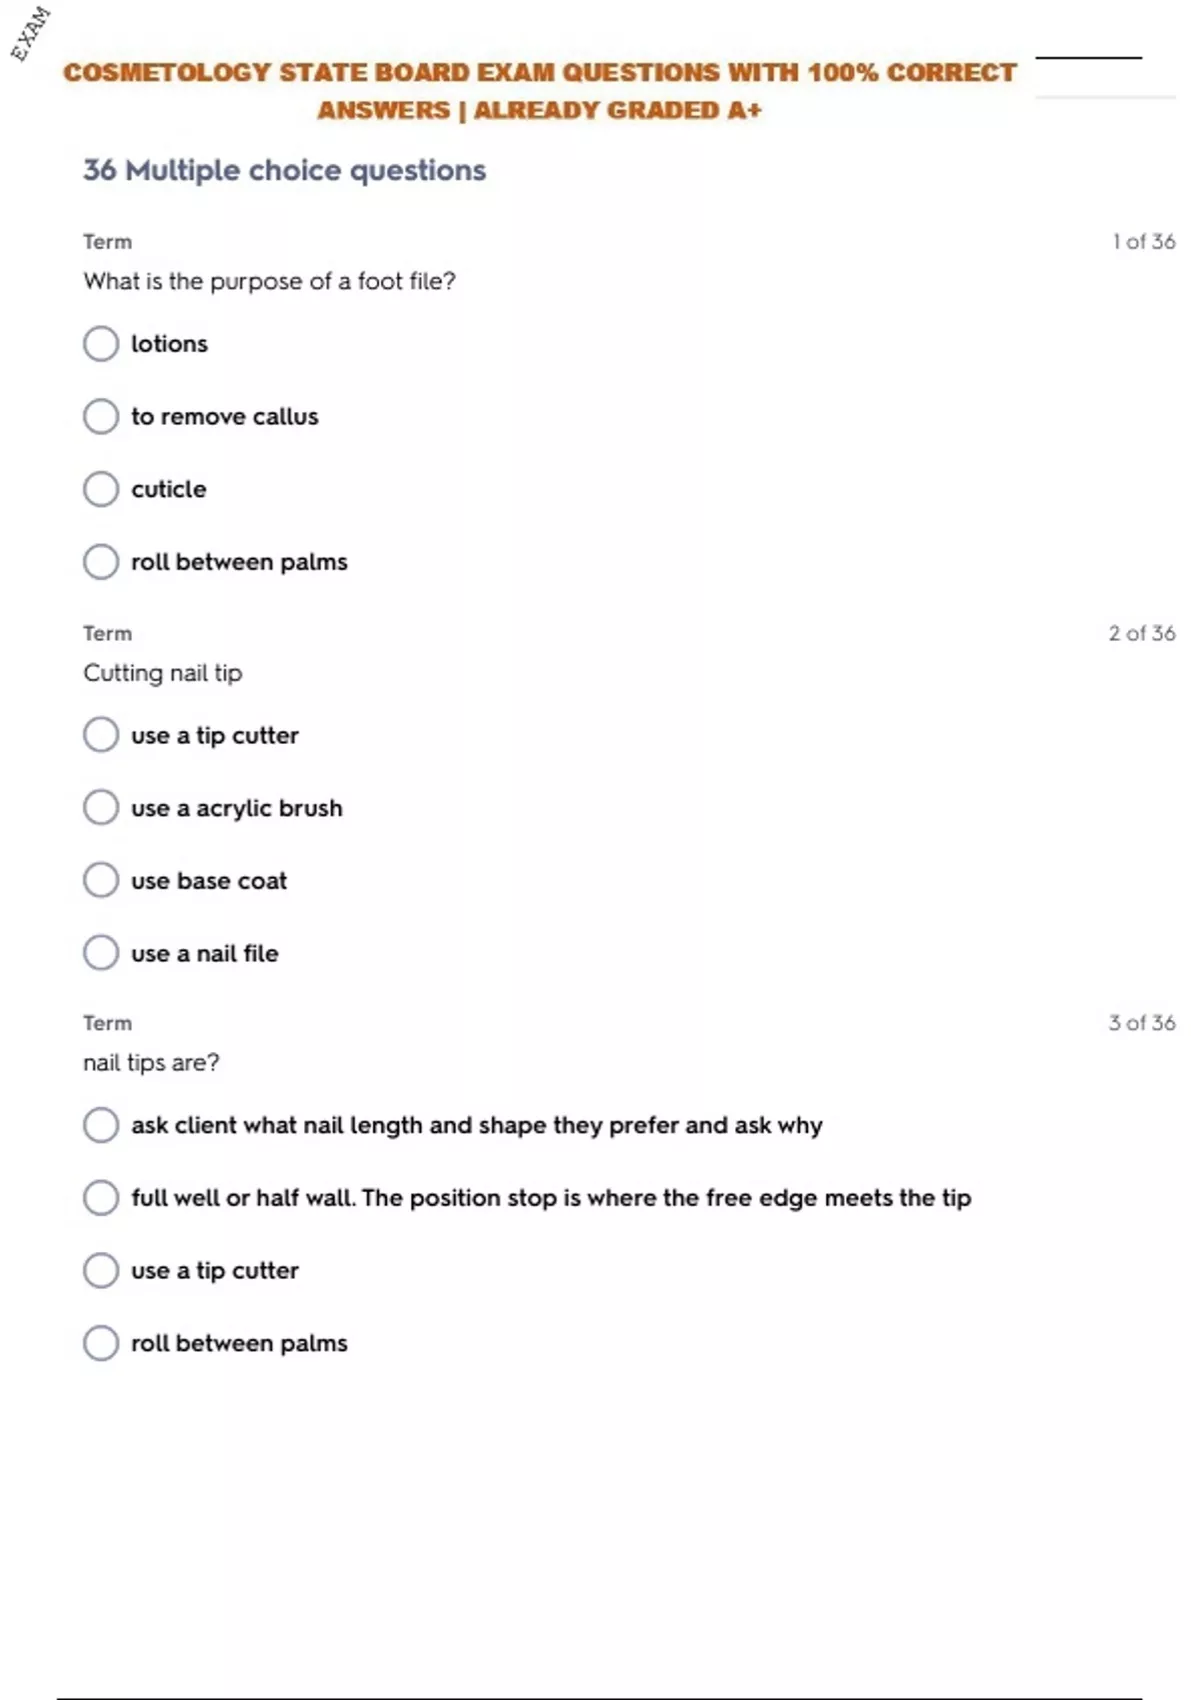Image resolution: width=1200 pixels, height=1700 pixels.
Task: Select 'cuticle' for the foot file question
Action: click(x=101, y=489)
